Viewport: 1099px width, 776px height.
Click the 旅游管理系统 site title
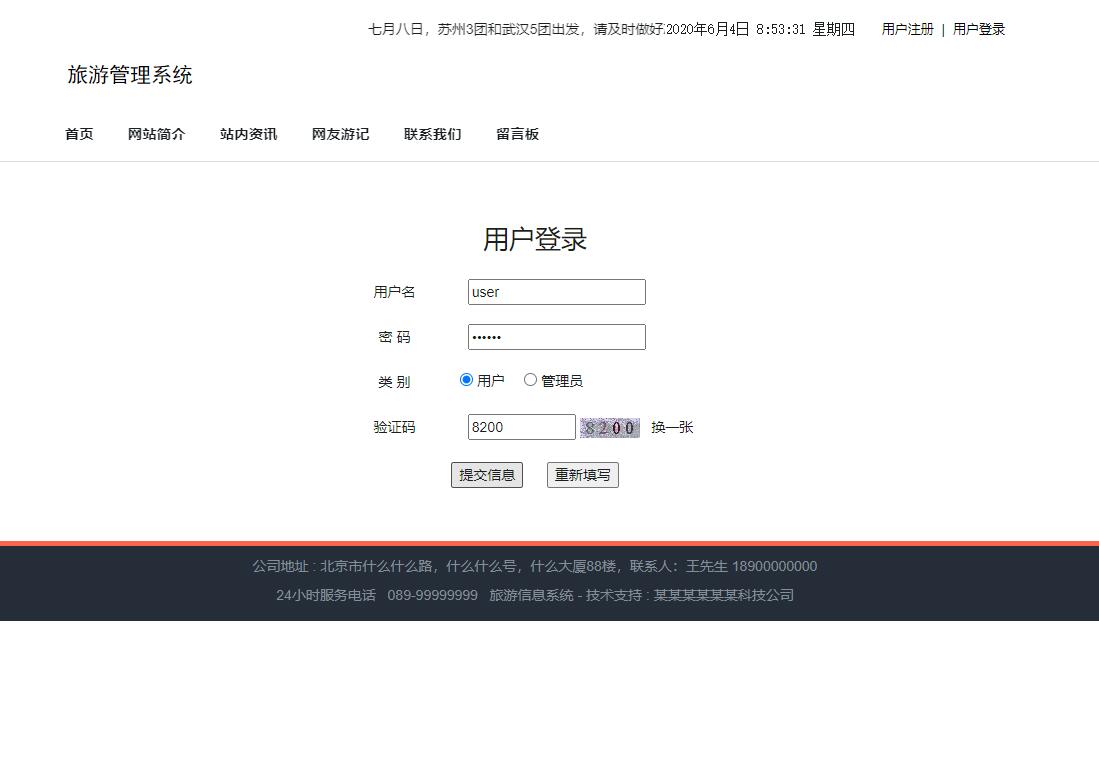coord(130,74)
